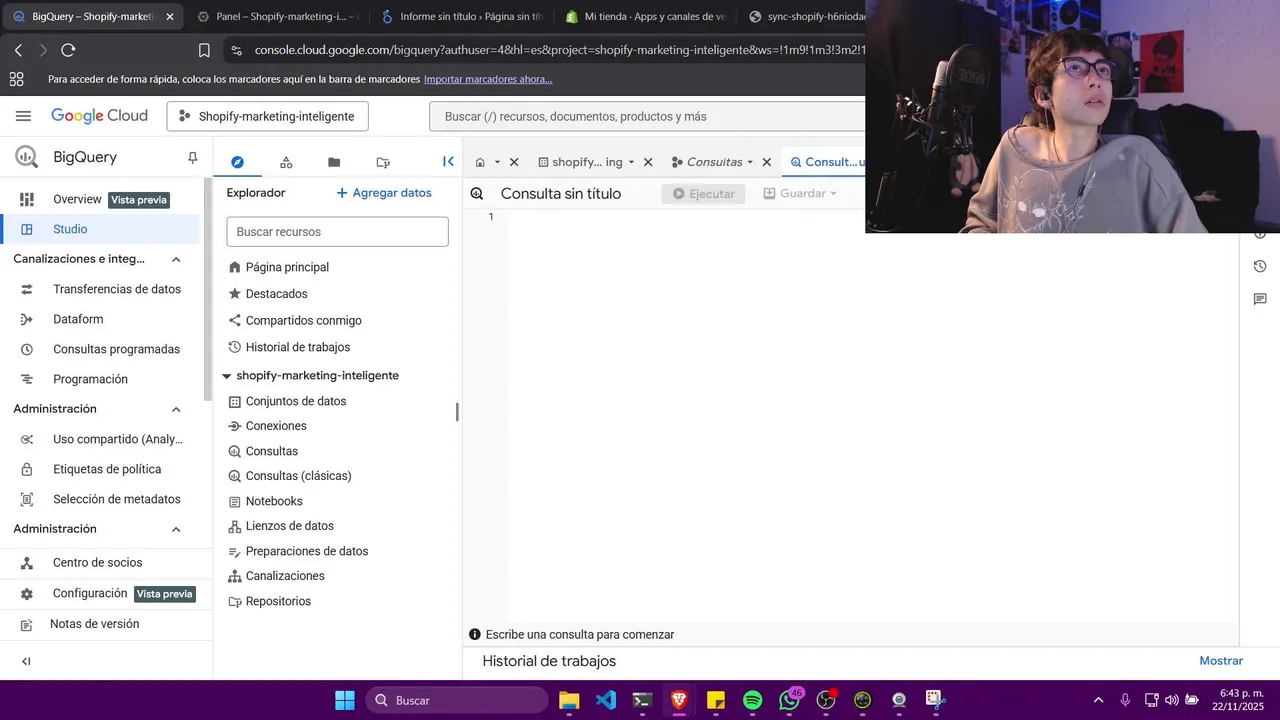The image size is (1280, 720).
Task: Open Snipping Tool from the taskbar
Action: point(935,700)
